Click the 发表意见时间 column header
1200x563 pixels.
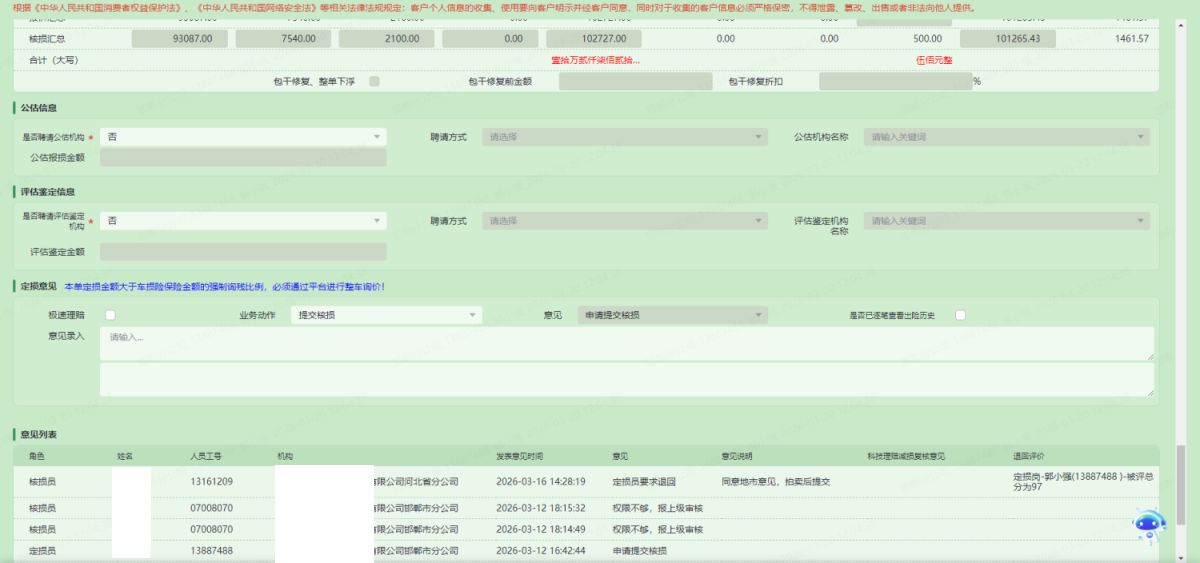click(519, 456)
